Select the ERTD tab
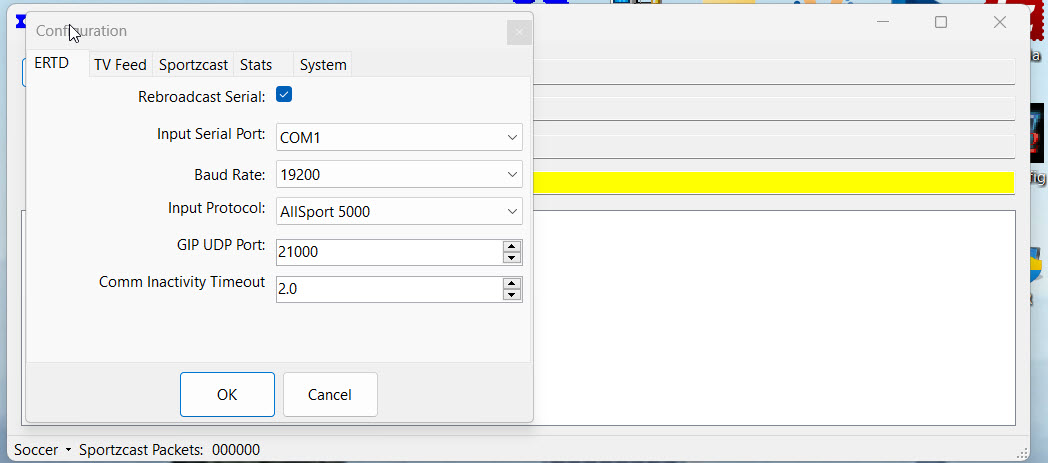 pyautogui.click(x=52, y=63)
